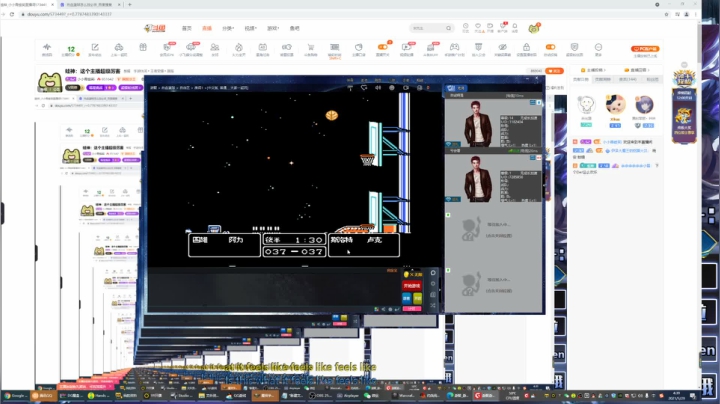This screenshot has width=720, height=404.
Task: Click the edit pencil icon in streamer toolbar
Action: click(x=95, y=47)
